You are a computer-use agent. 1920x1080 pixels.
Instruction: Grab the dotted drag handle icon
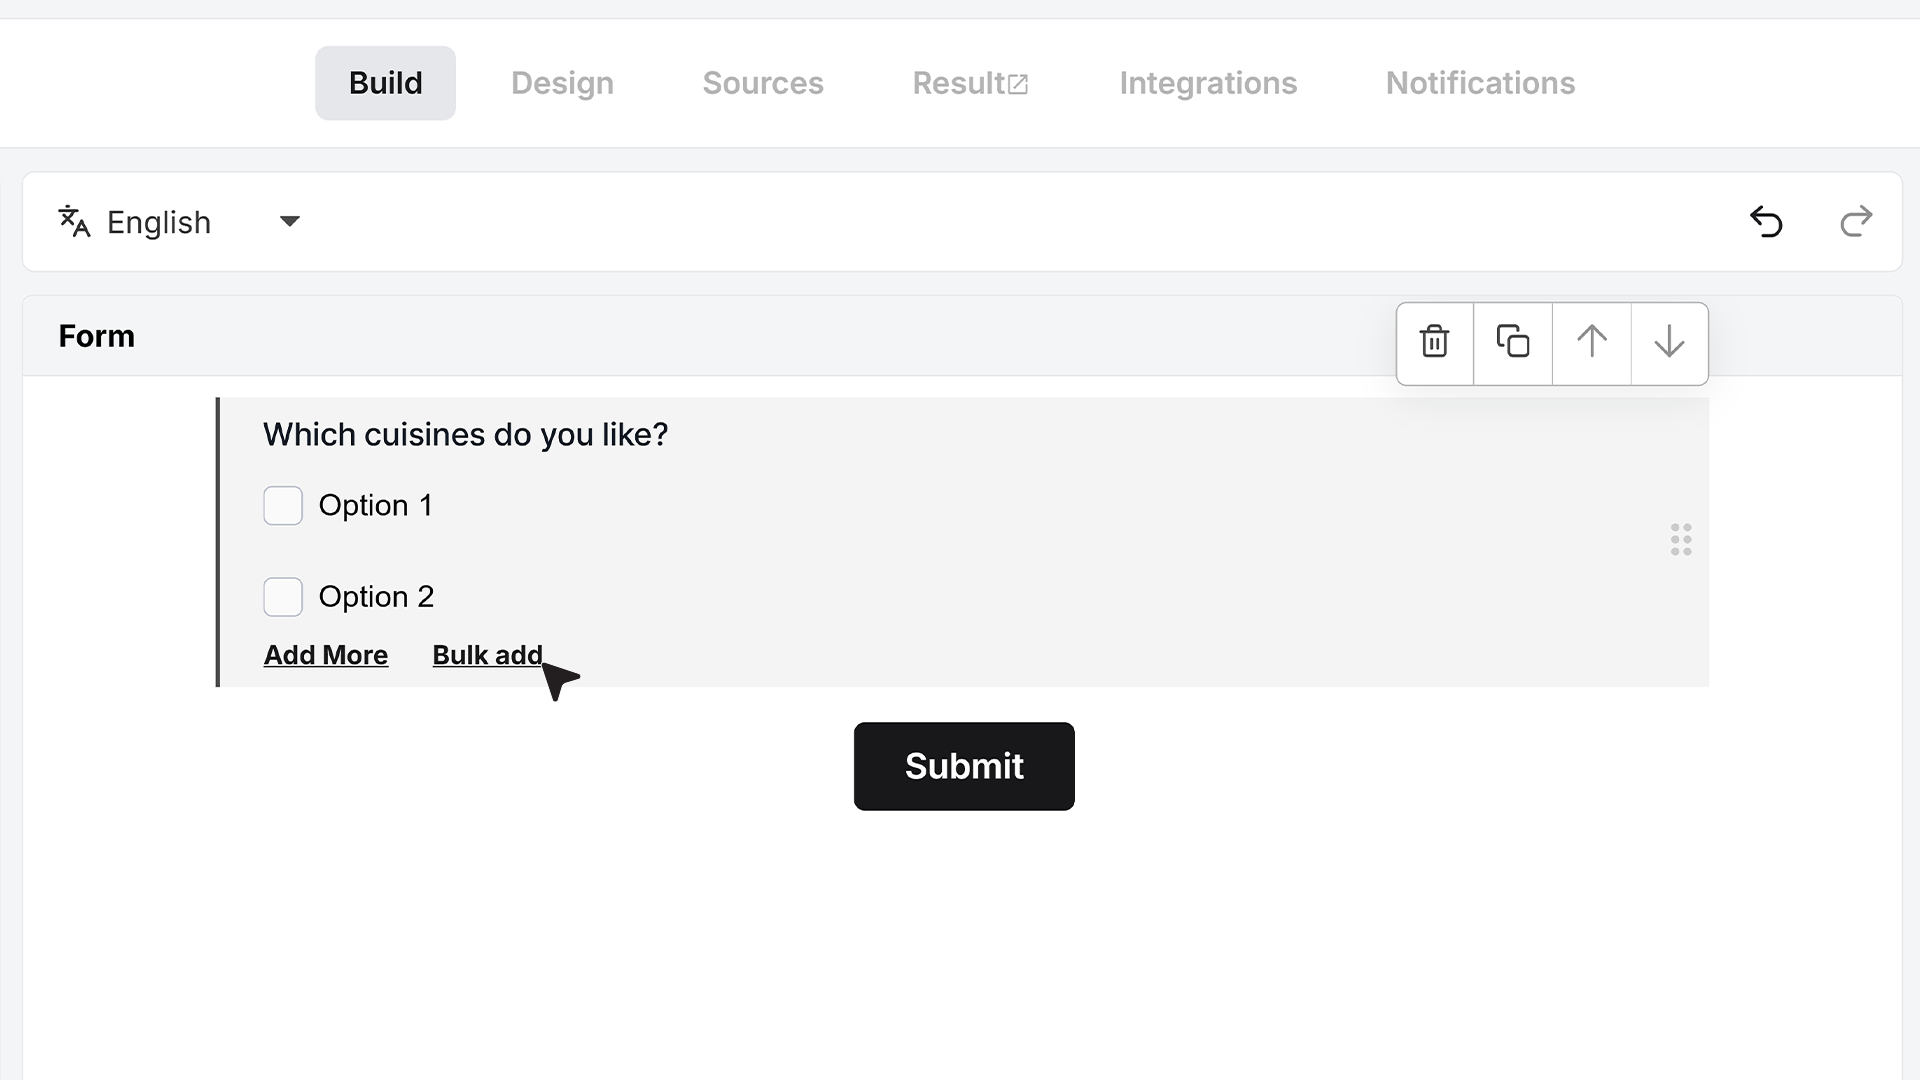coord(1681,540)
